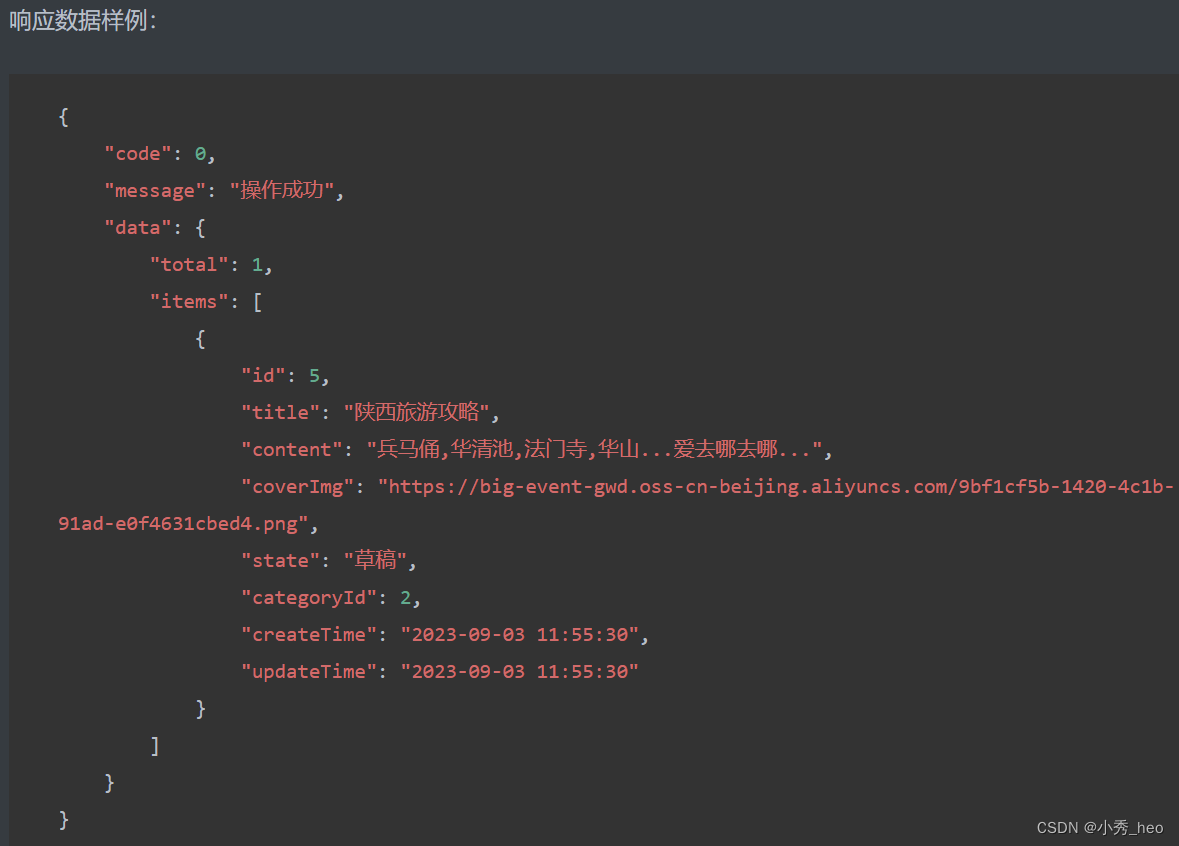Click the "code" key in JSON
The width and height of the screenshot is (1179, 846).
[138, 153]
